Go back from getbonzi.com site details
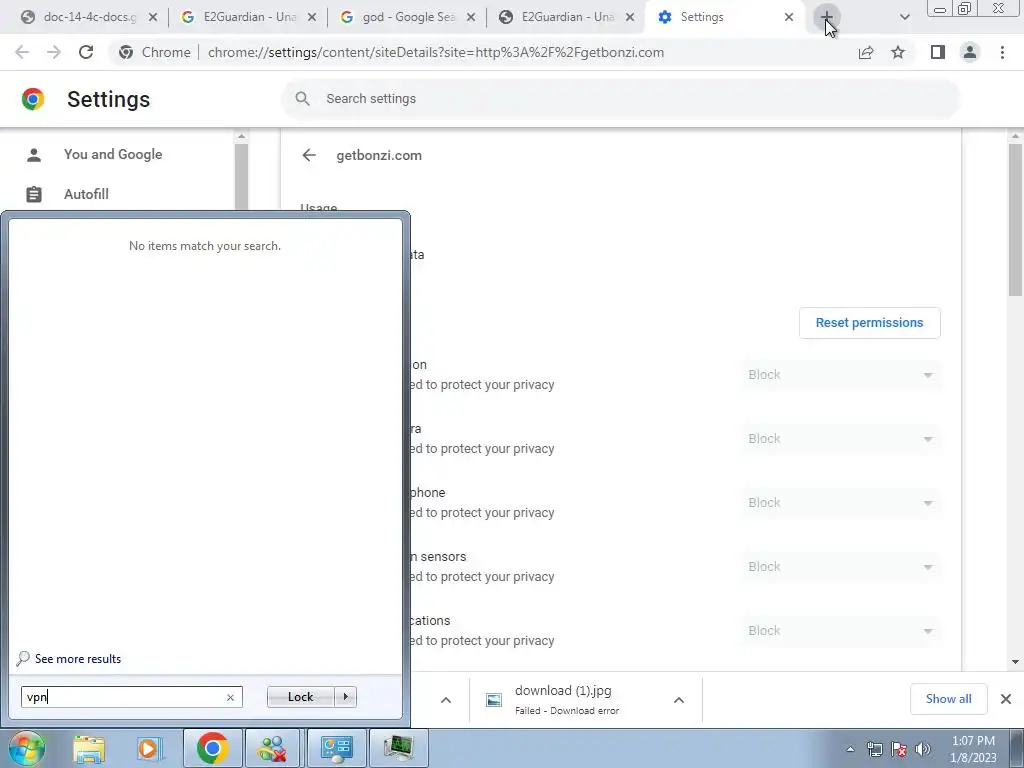 tap(309, 155)
